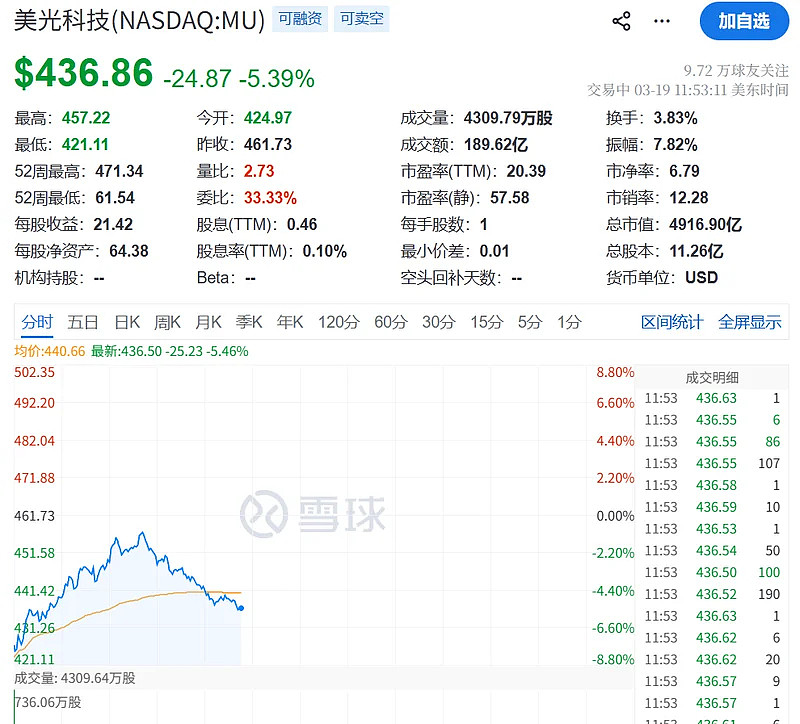Click the stock title 美光科技(NASDAQ:MU)
This screenshot has width=800, height=724.
[139, 21]
